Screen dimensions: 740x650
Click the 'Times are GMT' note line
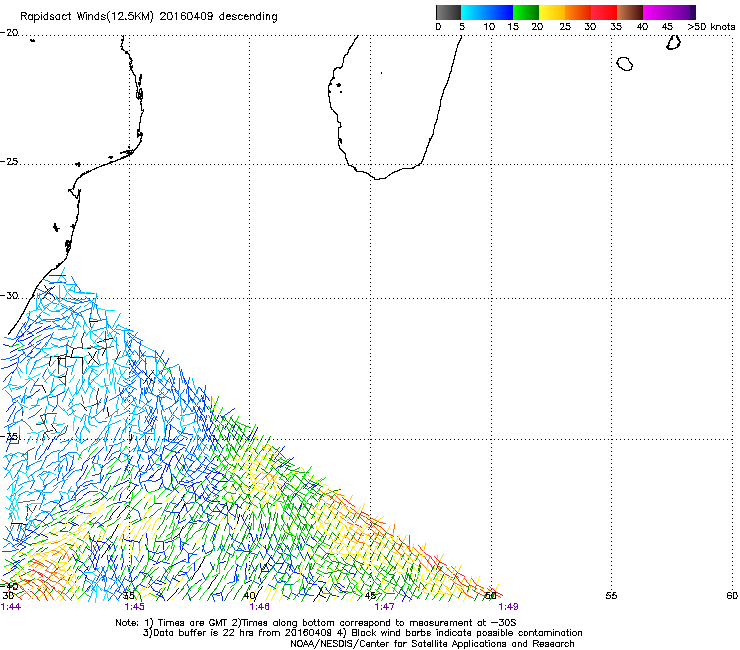coord(316,623)
